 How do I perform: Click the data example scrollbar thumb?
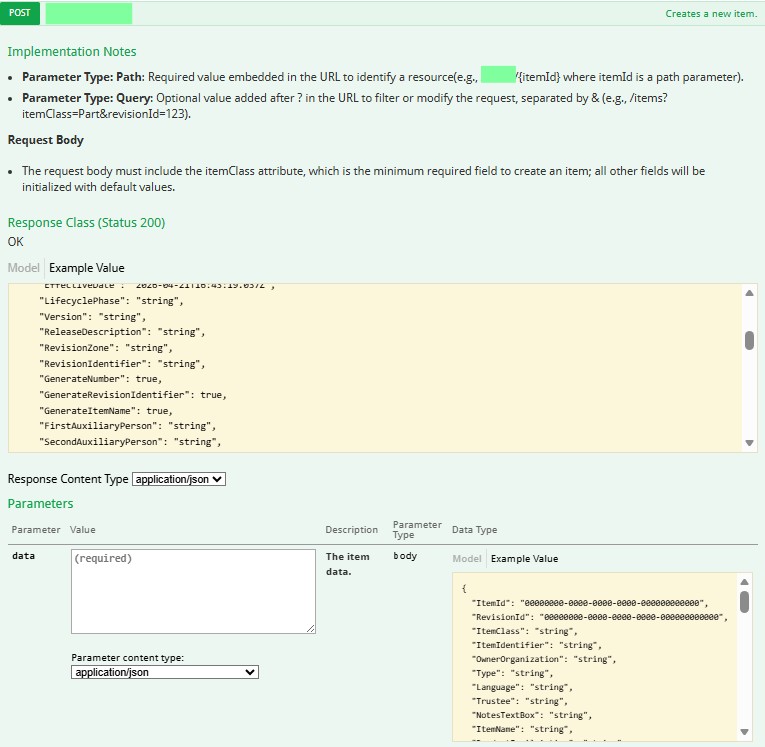click(x=744, y=601)
